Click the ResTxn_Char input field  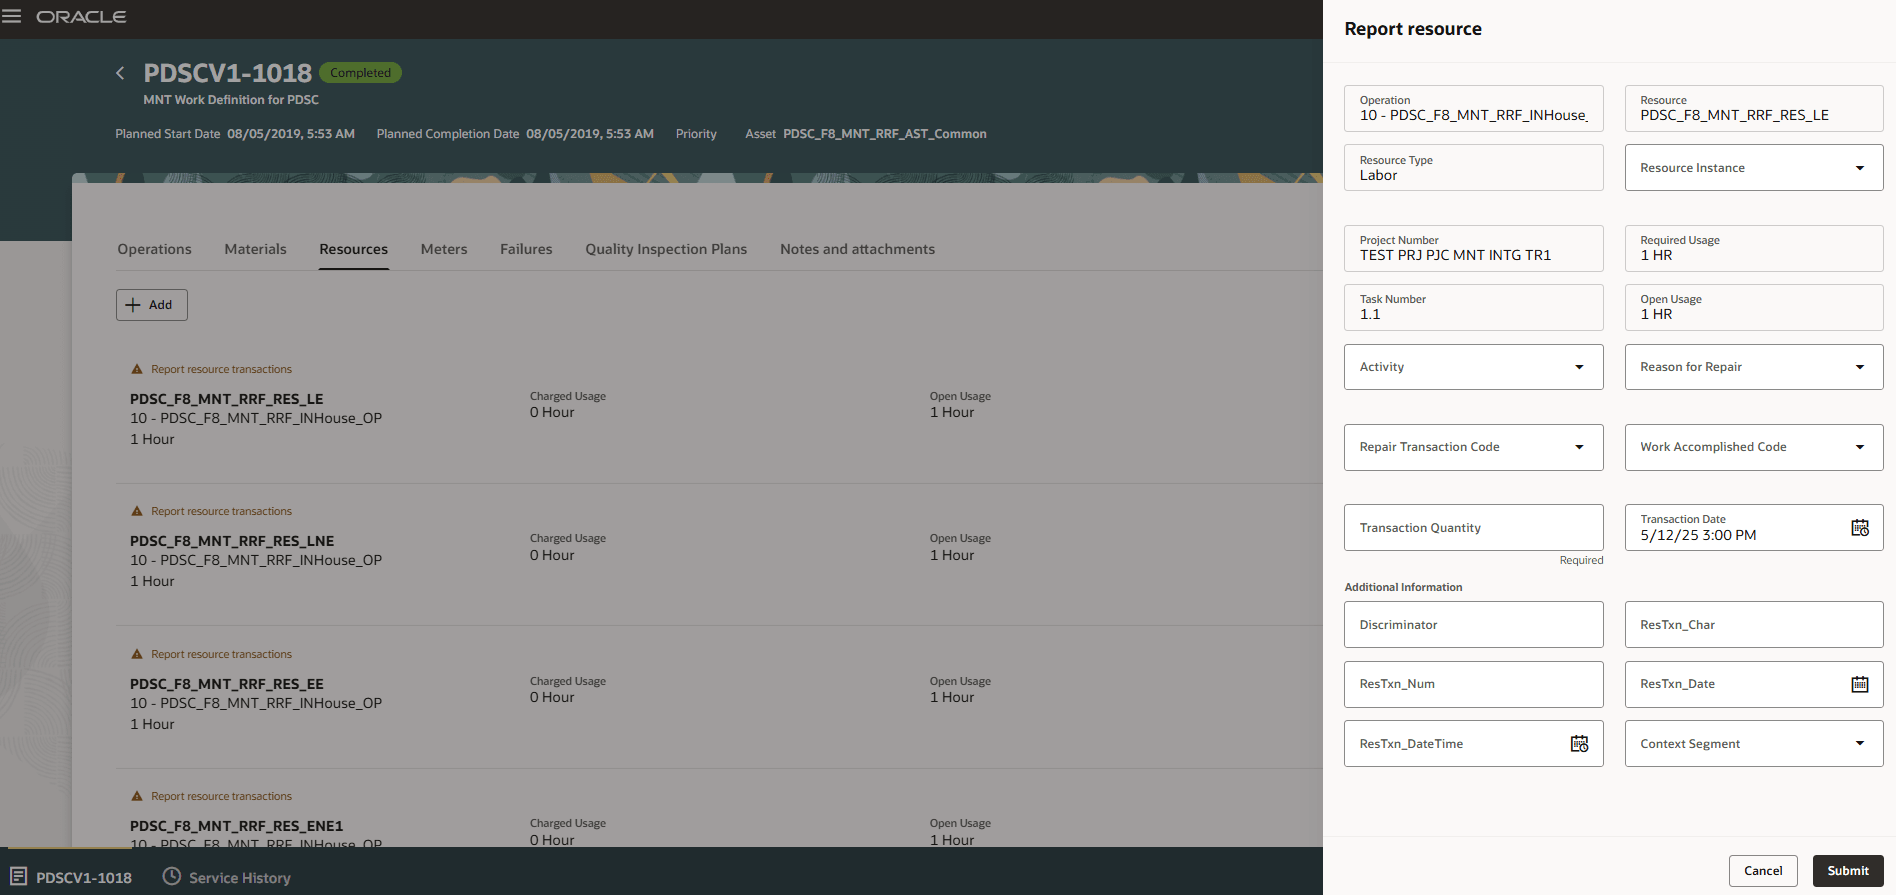click(1754, 625)
